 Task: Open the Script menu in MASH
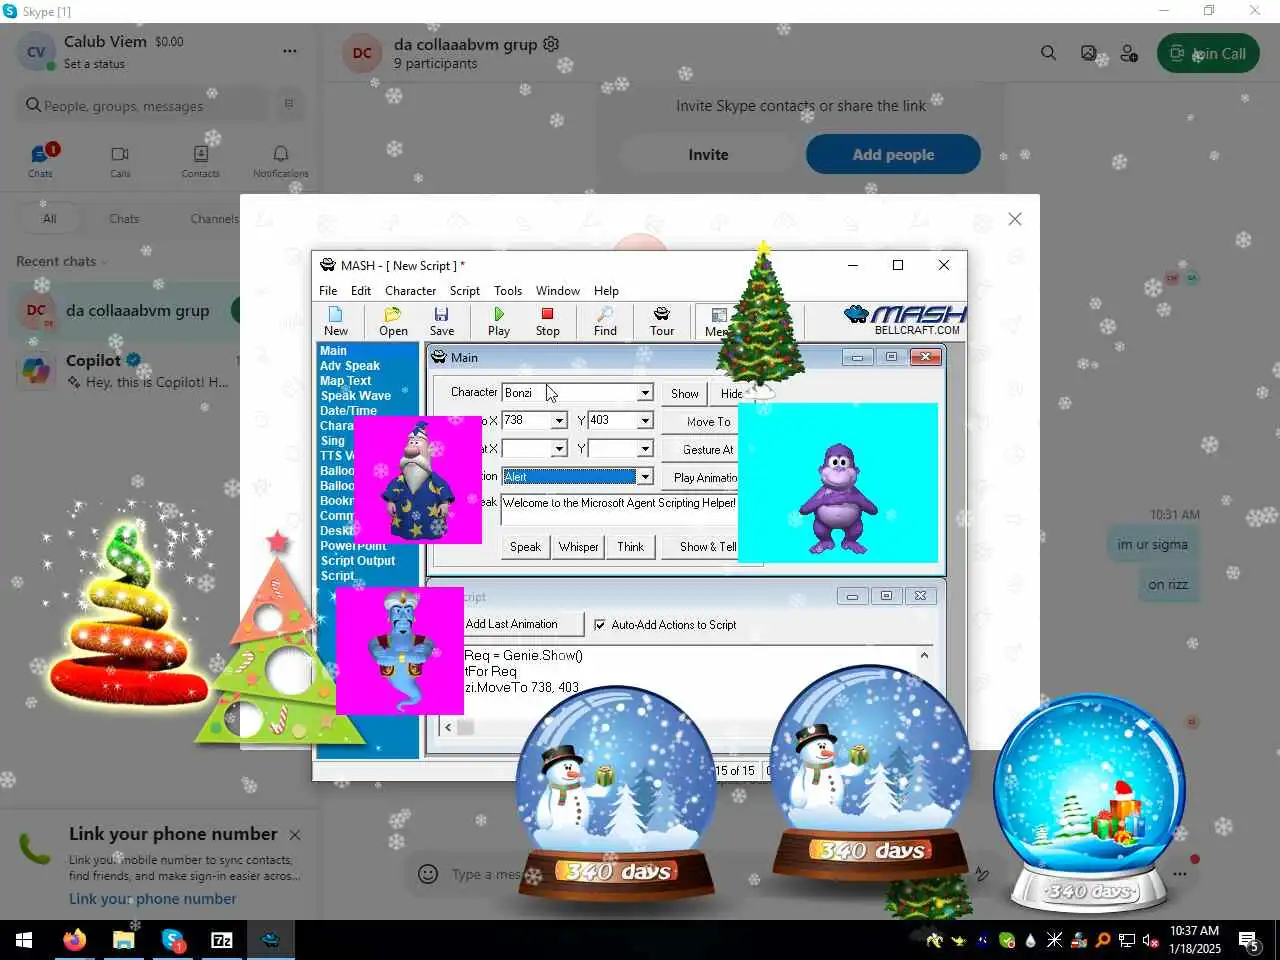click(x=464, y=291)
